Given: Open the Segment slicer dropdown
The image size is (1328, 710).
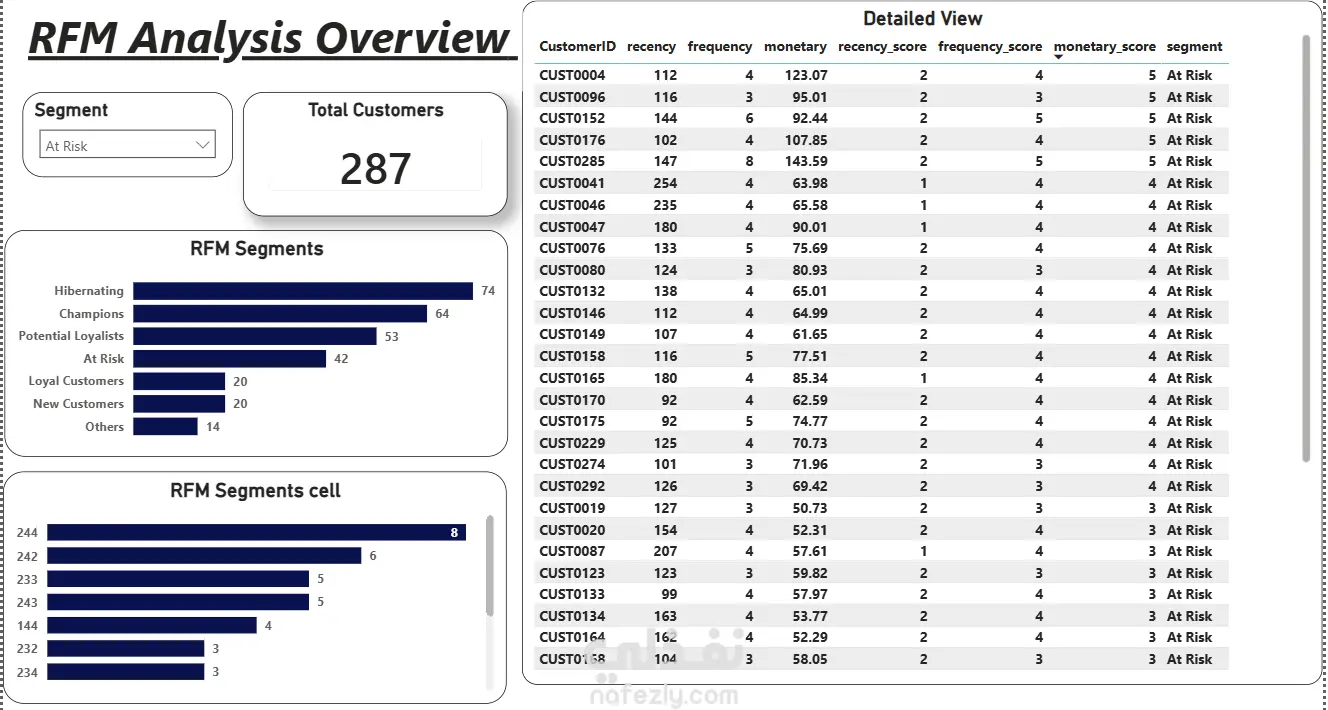Looking at the screenshot, I should [x=127, y=145].
